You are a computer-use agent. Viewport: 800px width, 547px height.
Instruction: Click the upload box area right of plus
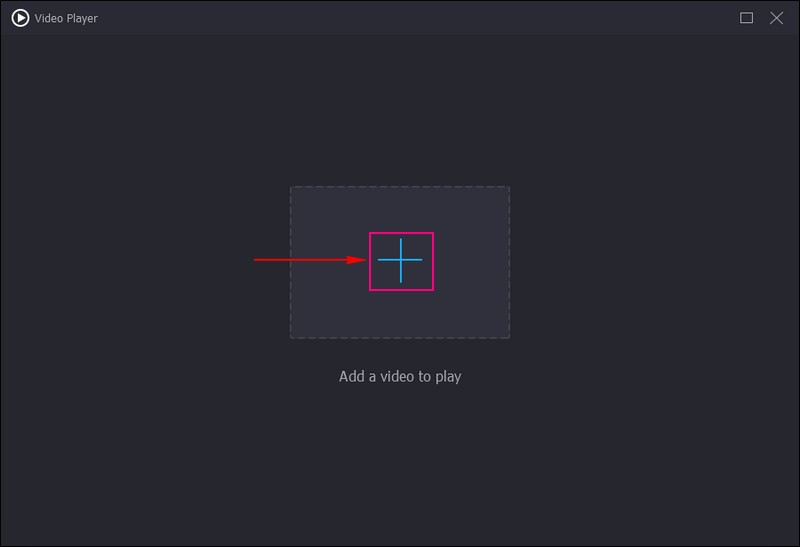coord(470,260)
